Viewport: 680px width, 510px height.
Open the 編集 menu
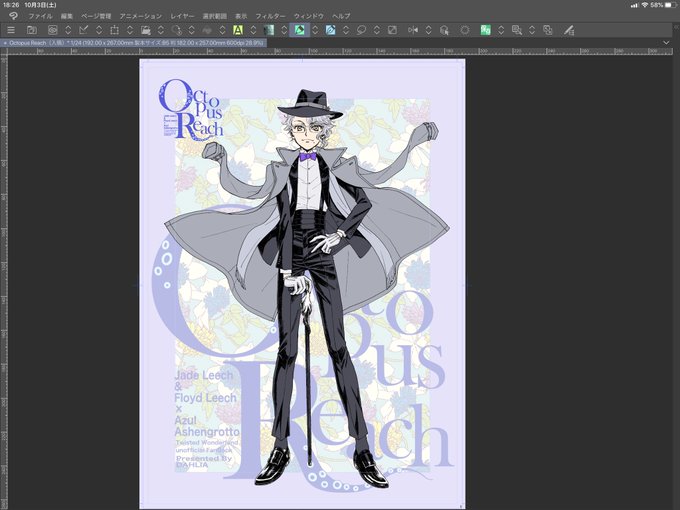tap(67, 16)
